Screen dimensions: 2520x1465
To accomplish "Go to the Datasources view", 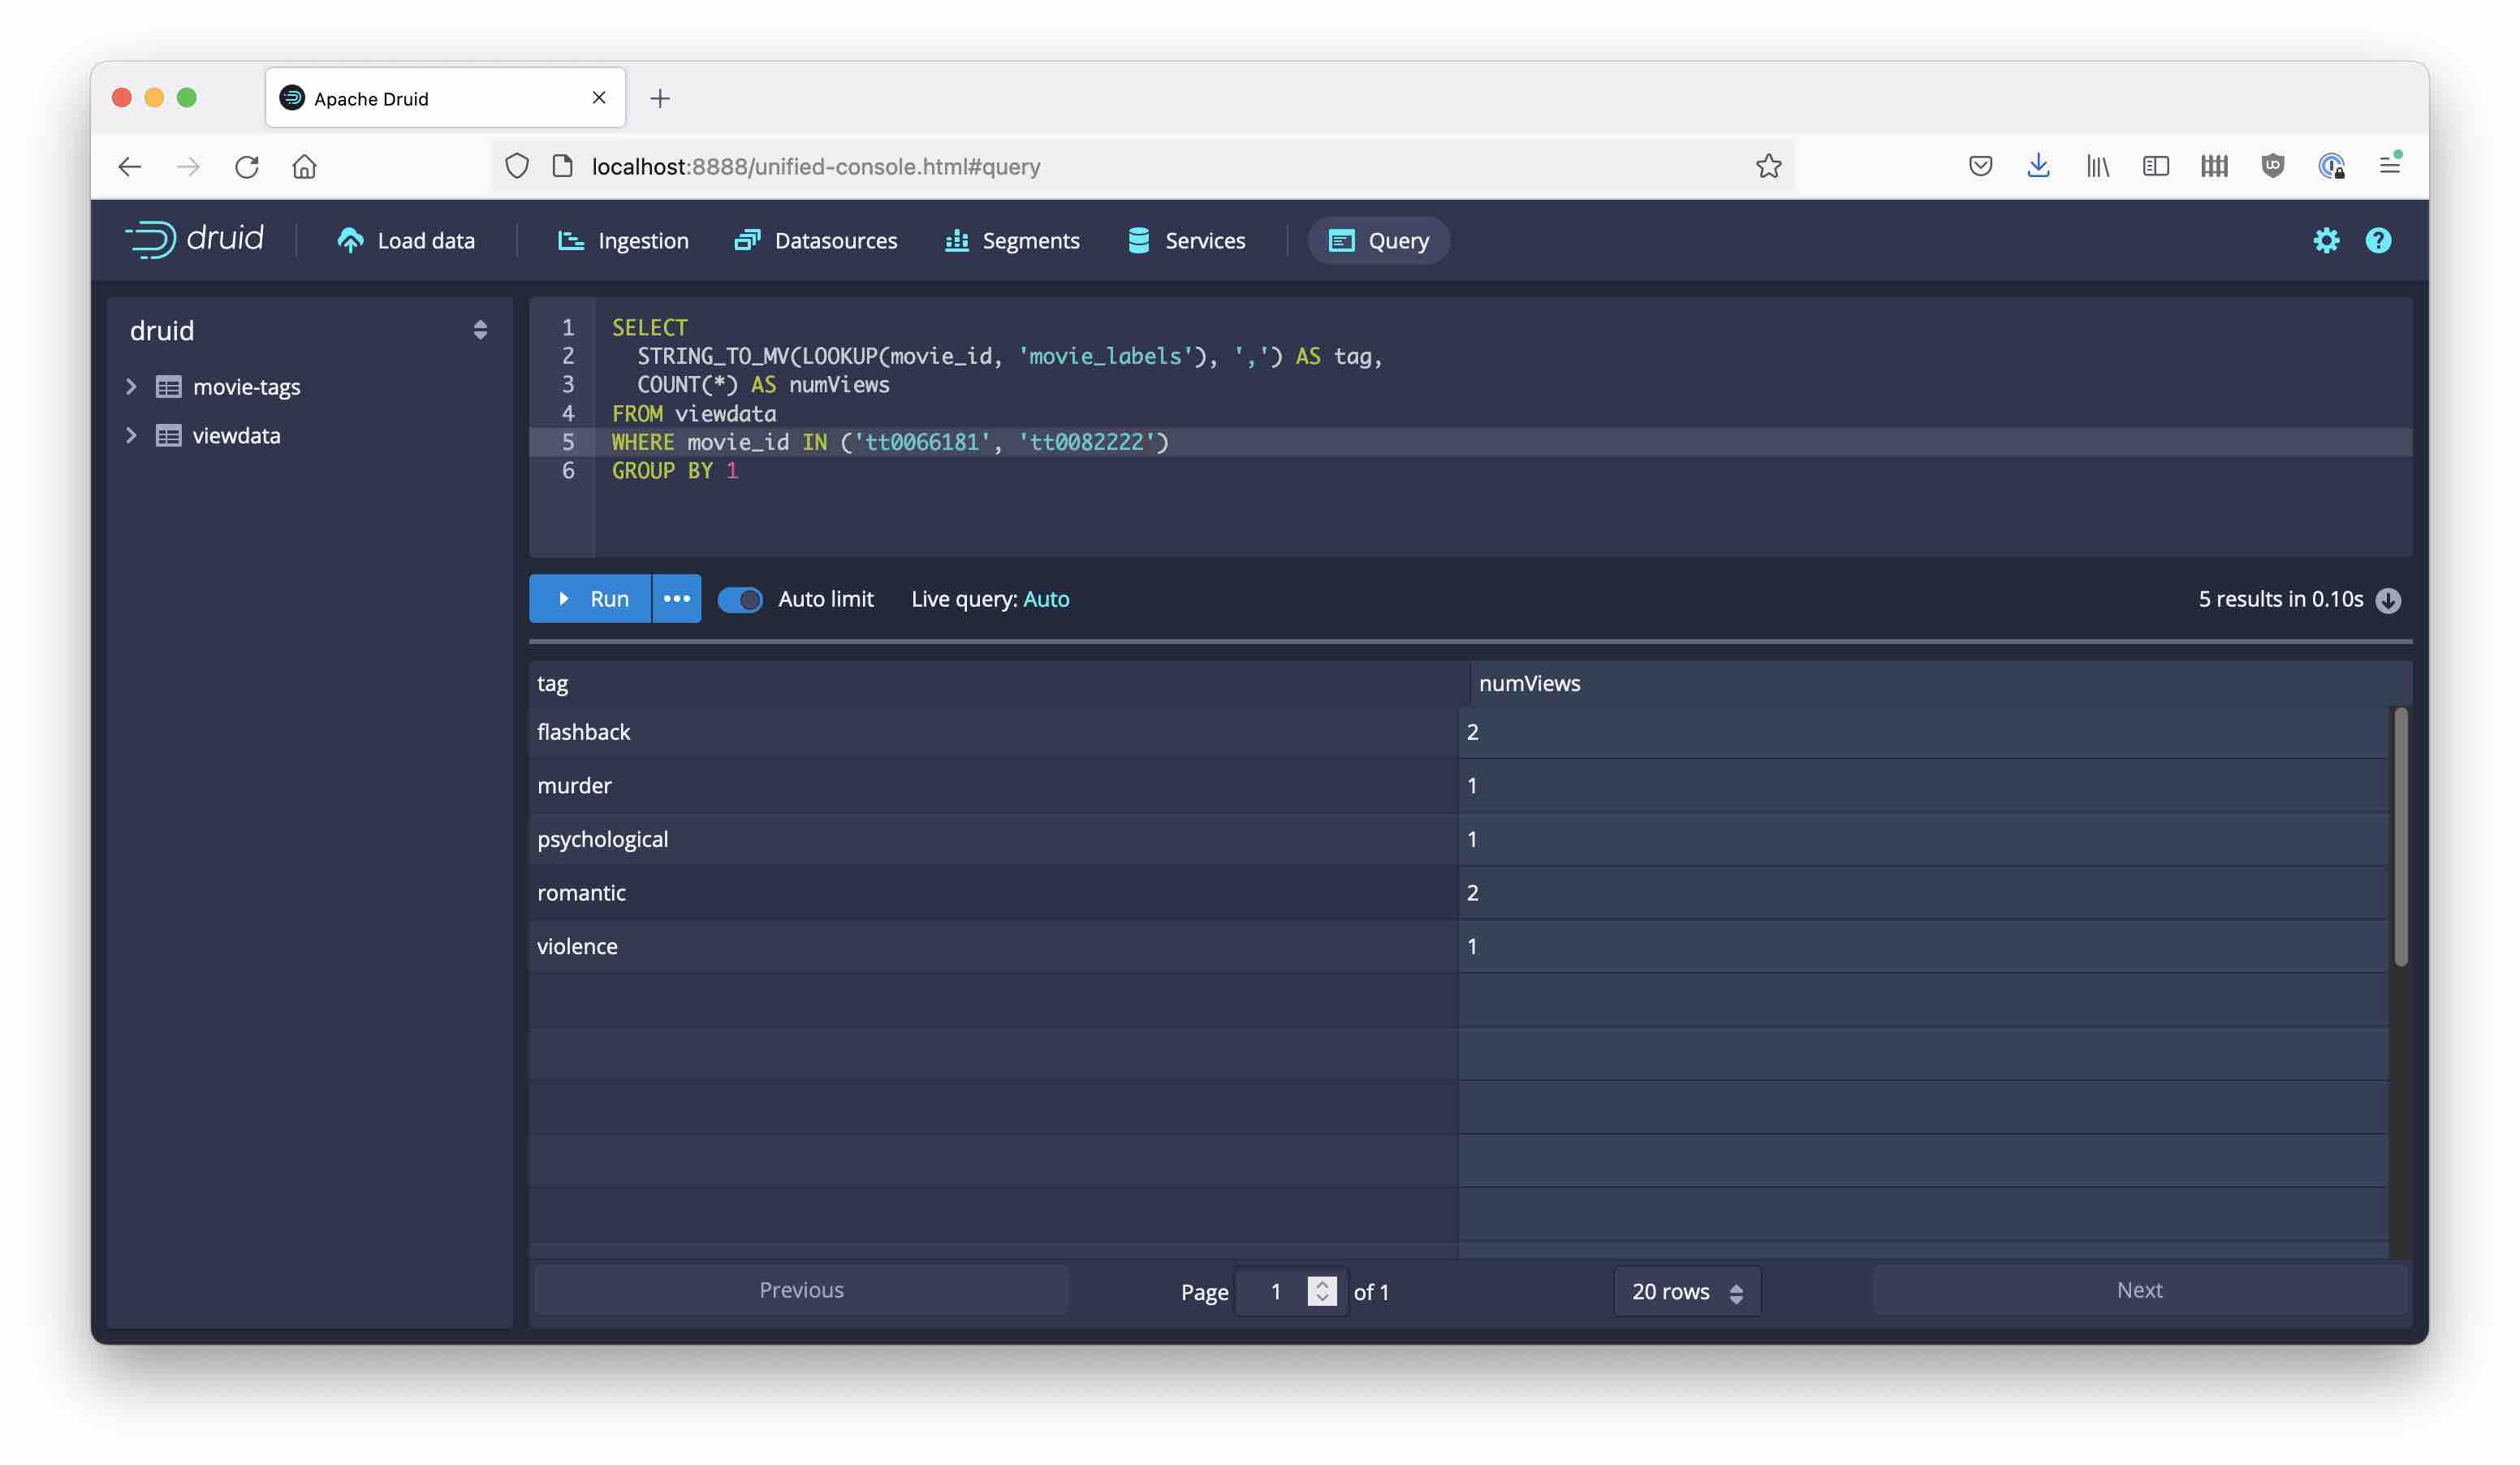I will pyautogui.click(x=815, y=240).
